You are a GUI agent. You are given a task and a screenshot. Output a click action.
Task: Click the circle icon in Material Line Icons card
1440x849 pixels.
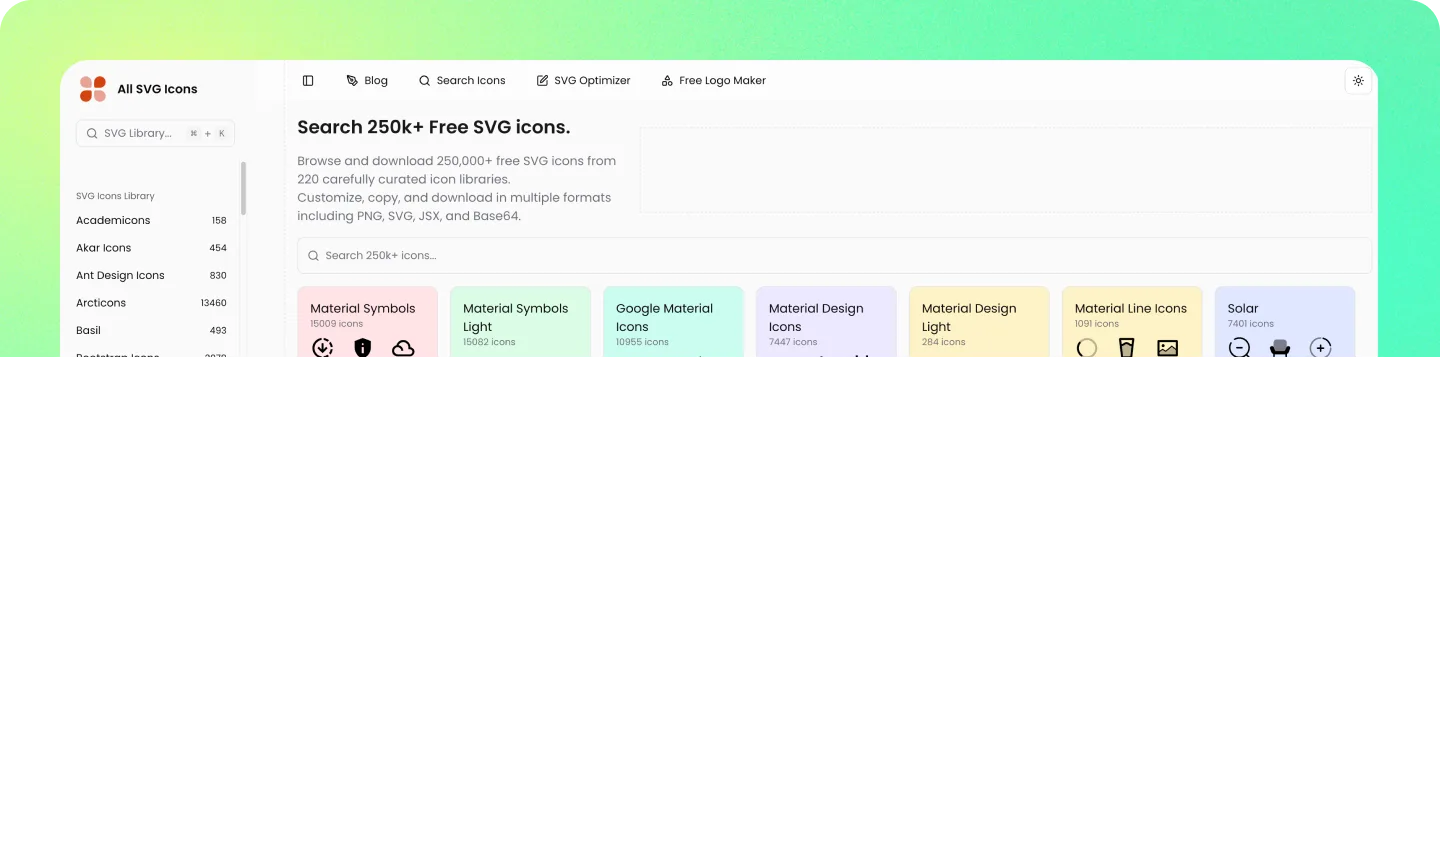[x=1087, y=347]
